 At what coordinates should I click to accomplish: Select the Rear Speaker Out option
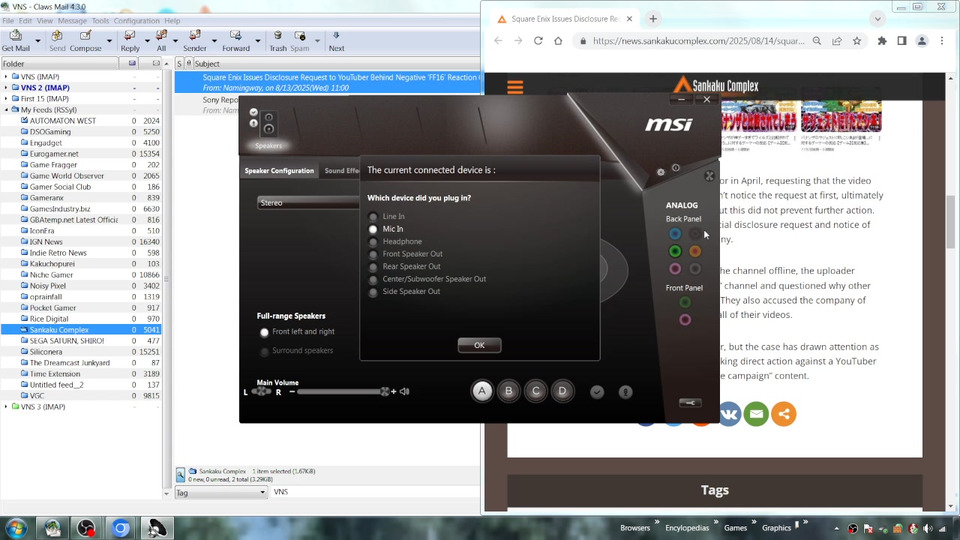373,267
